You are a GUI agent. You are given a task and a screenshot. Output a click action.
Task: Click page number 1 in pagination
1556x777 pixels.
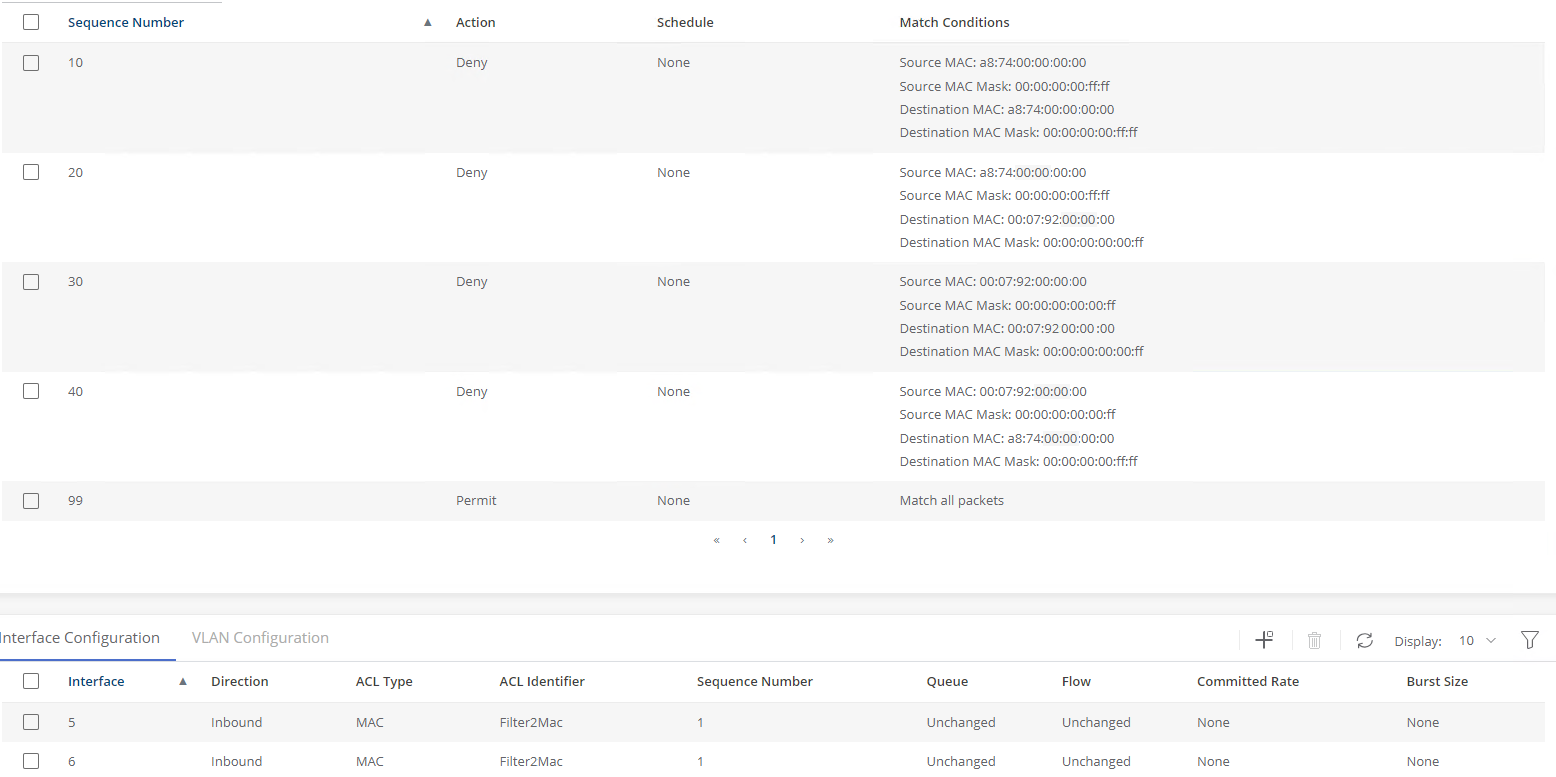tap(773, 540)
